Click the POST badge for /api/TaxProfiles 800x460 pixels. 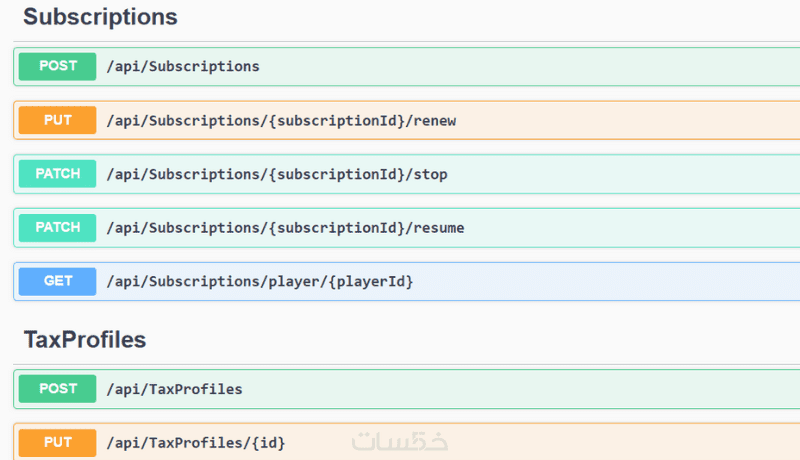58,389
